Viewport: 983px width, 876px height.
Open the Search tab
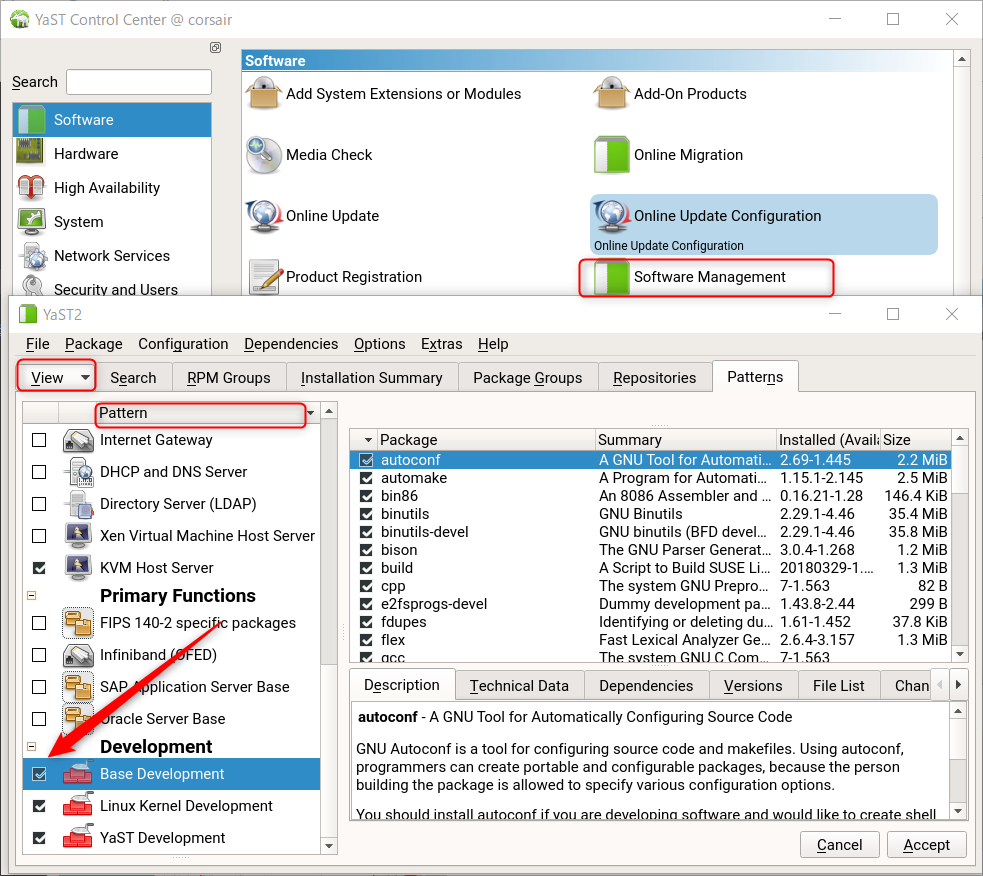pos(133,377)
